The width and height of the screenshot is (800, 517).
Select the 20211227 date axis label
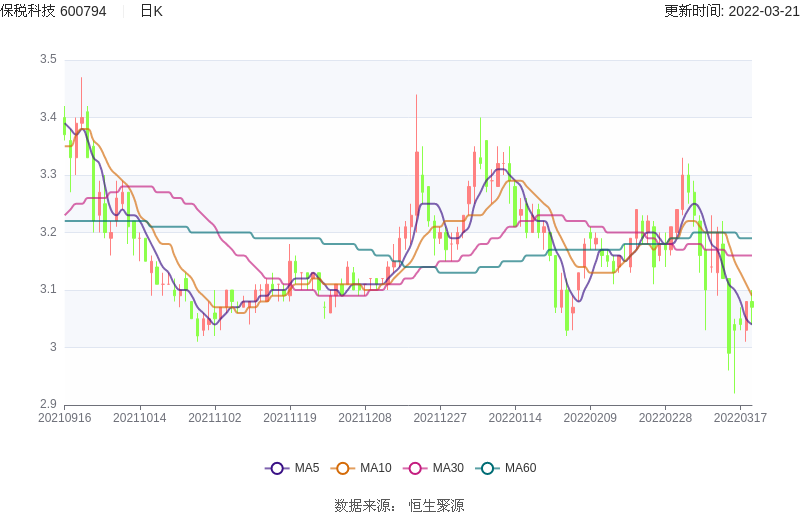(439, 418)
